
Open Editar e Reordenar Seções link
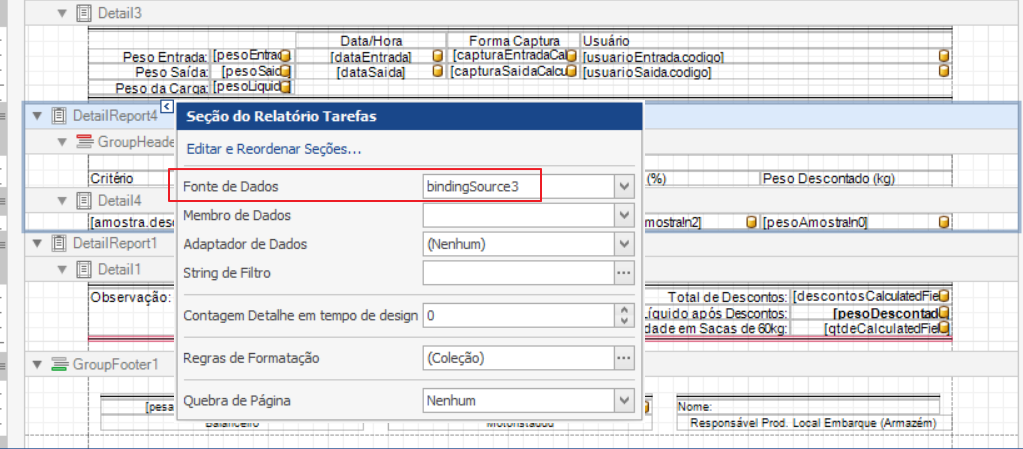[274, 149]
